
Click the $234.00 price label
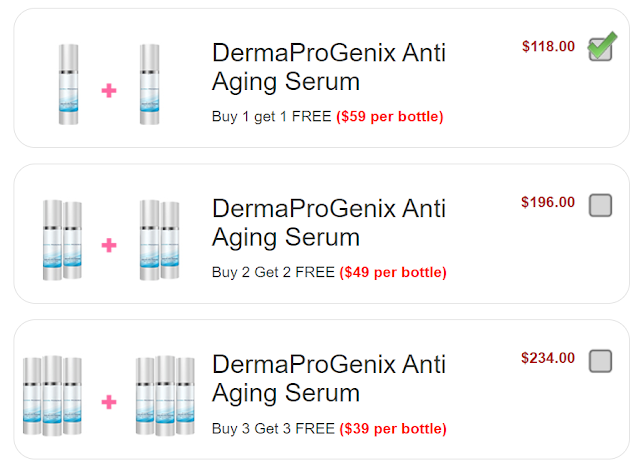(548, 358)
